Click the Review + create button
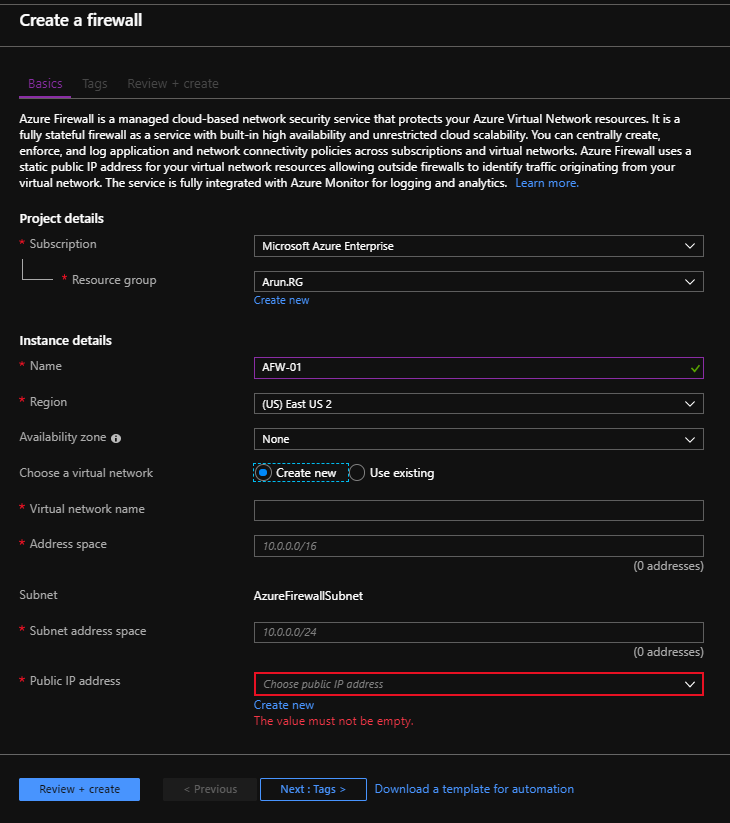Viewport: 730px width, 823px height. 79,789
